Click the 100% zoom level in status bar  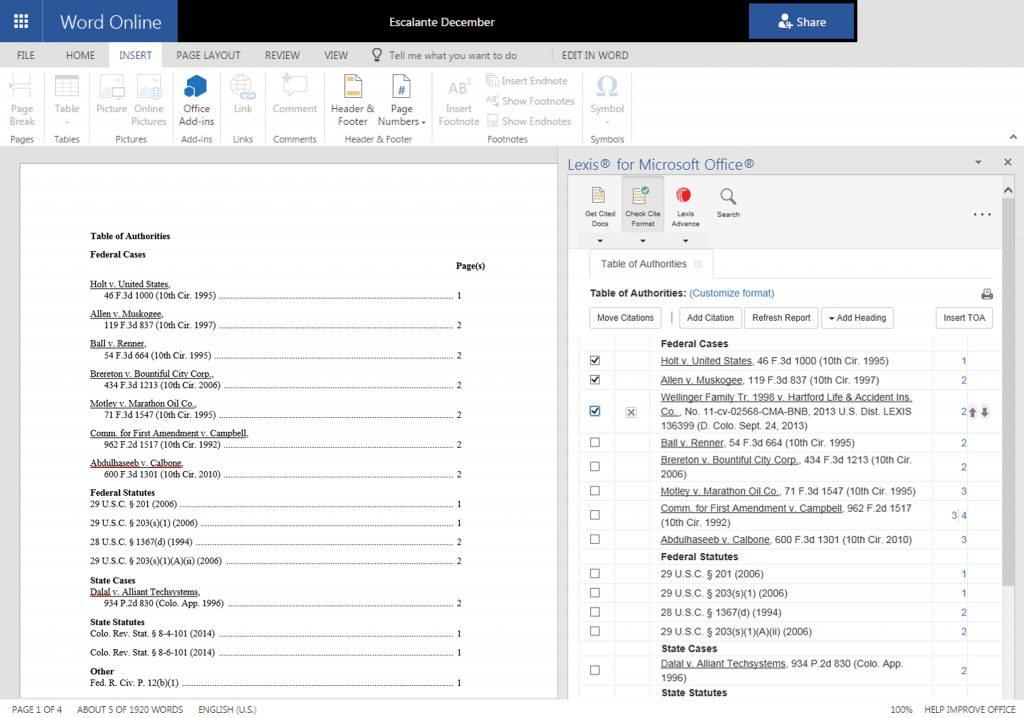(x=901, y=710)
